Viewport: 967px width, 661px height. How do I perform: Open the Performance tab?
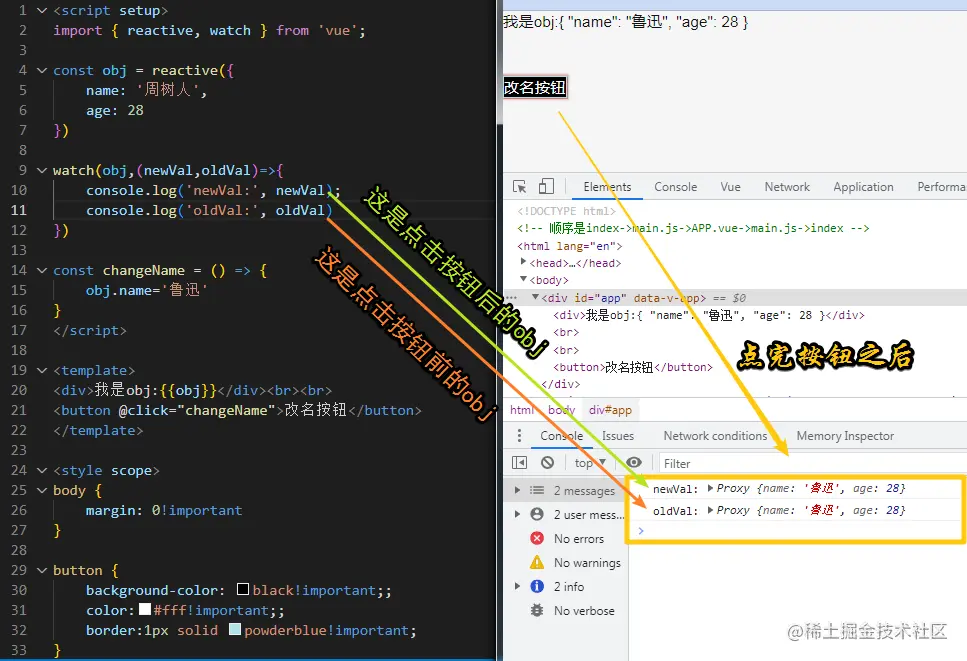[941, 187]
